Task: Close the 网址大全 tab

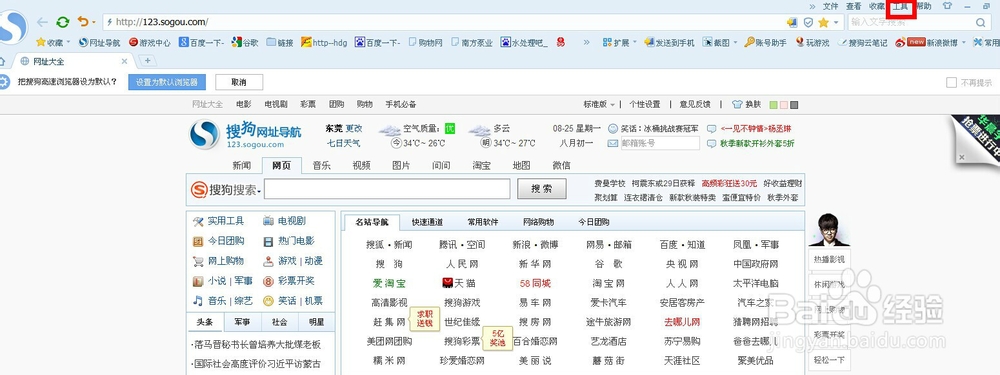Action: click(125, 61)
